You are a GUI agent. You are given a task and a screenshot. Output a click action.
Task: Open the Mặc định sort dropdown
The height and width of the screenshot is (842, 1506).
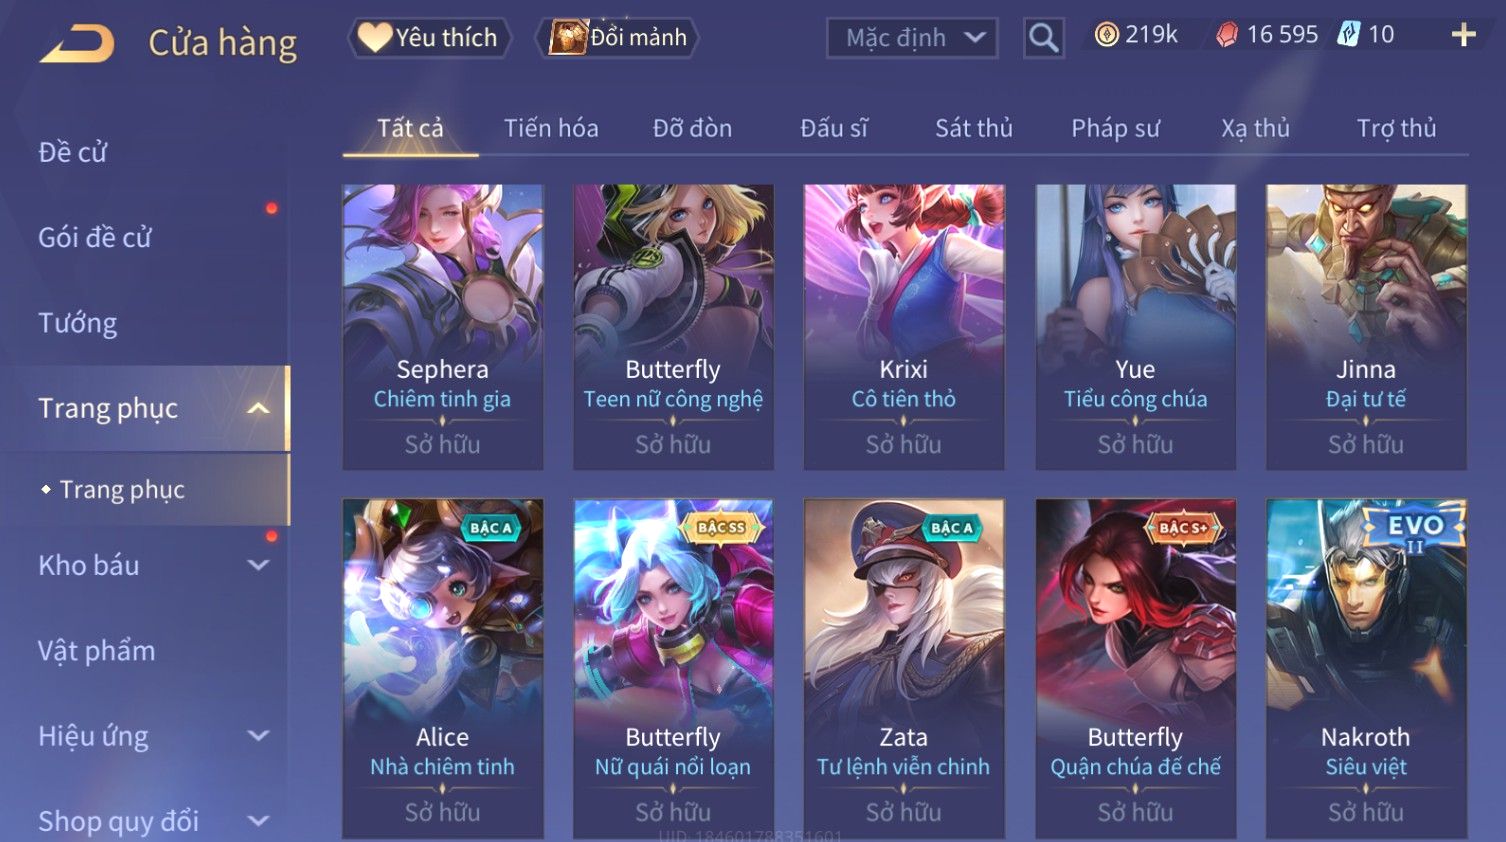tap(912, 38)
